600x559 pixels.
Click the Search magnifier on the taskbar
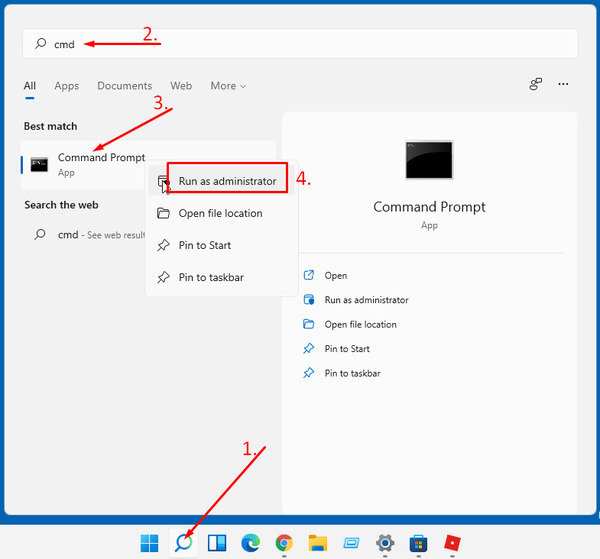[183, 543]
